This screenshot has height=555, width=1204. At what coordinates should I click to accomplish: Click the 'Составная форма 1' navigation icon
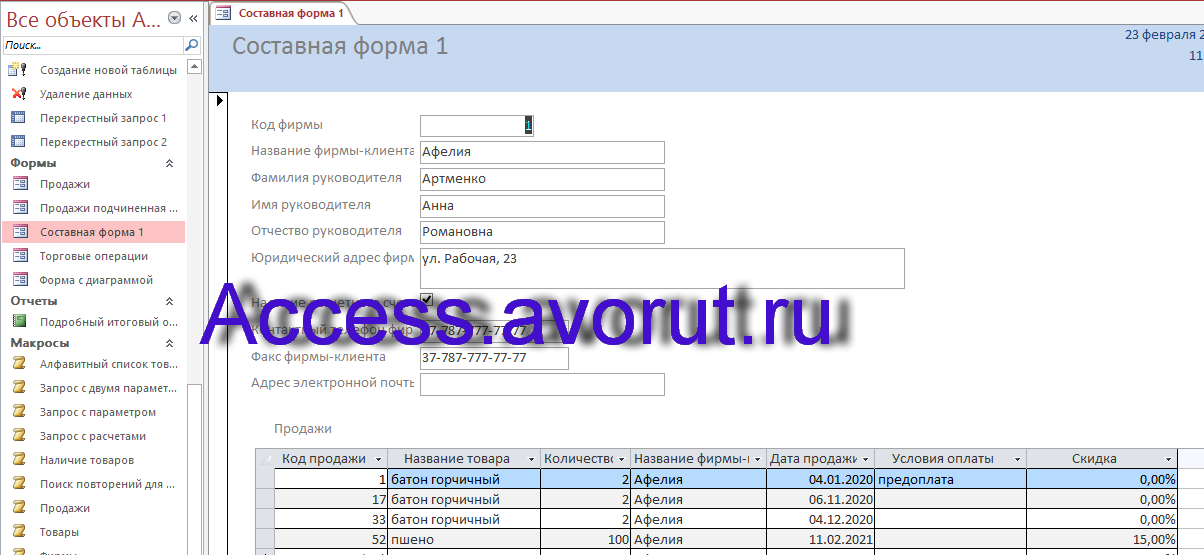[x=19, y=232]
